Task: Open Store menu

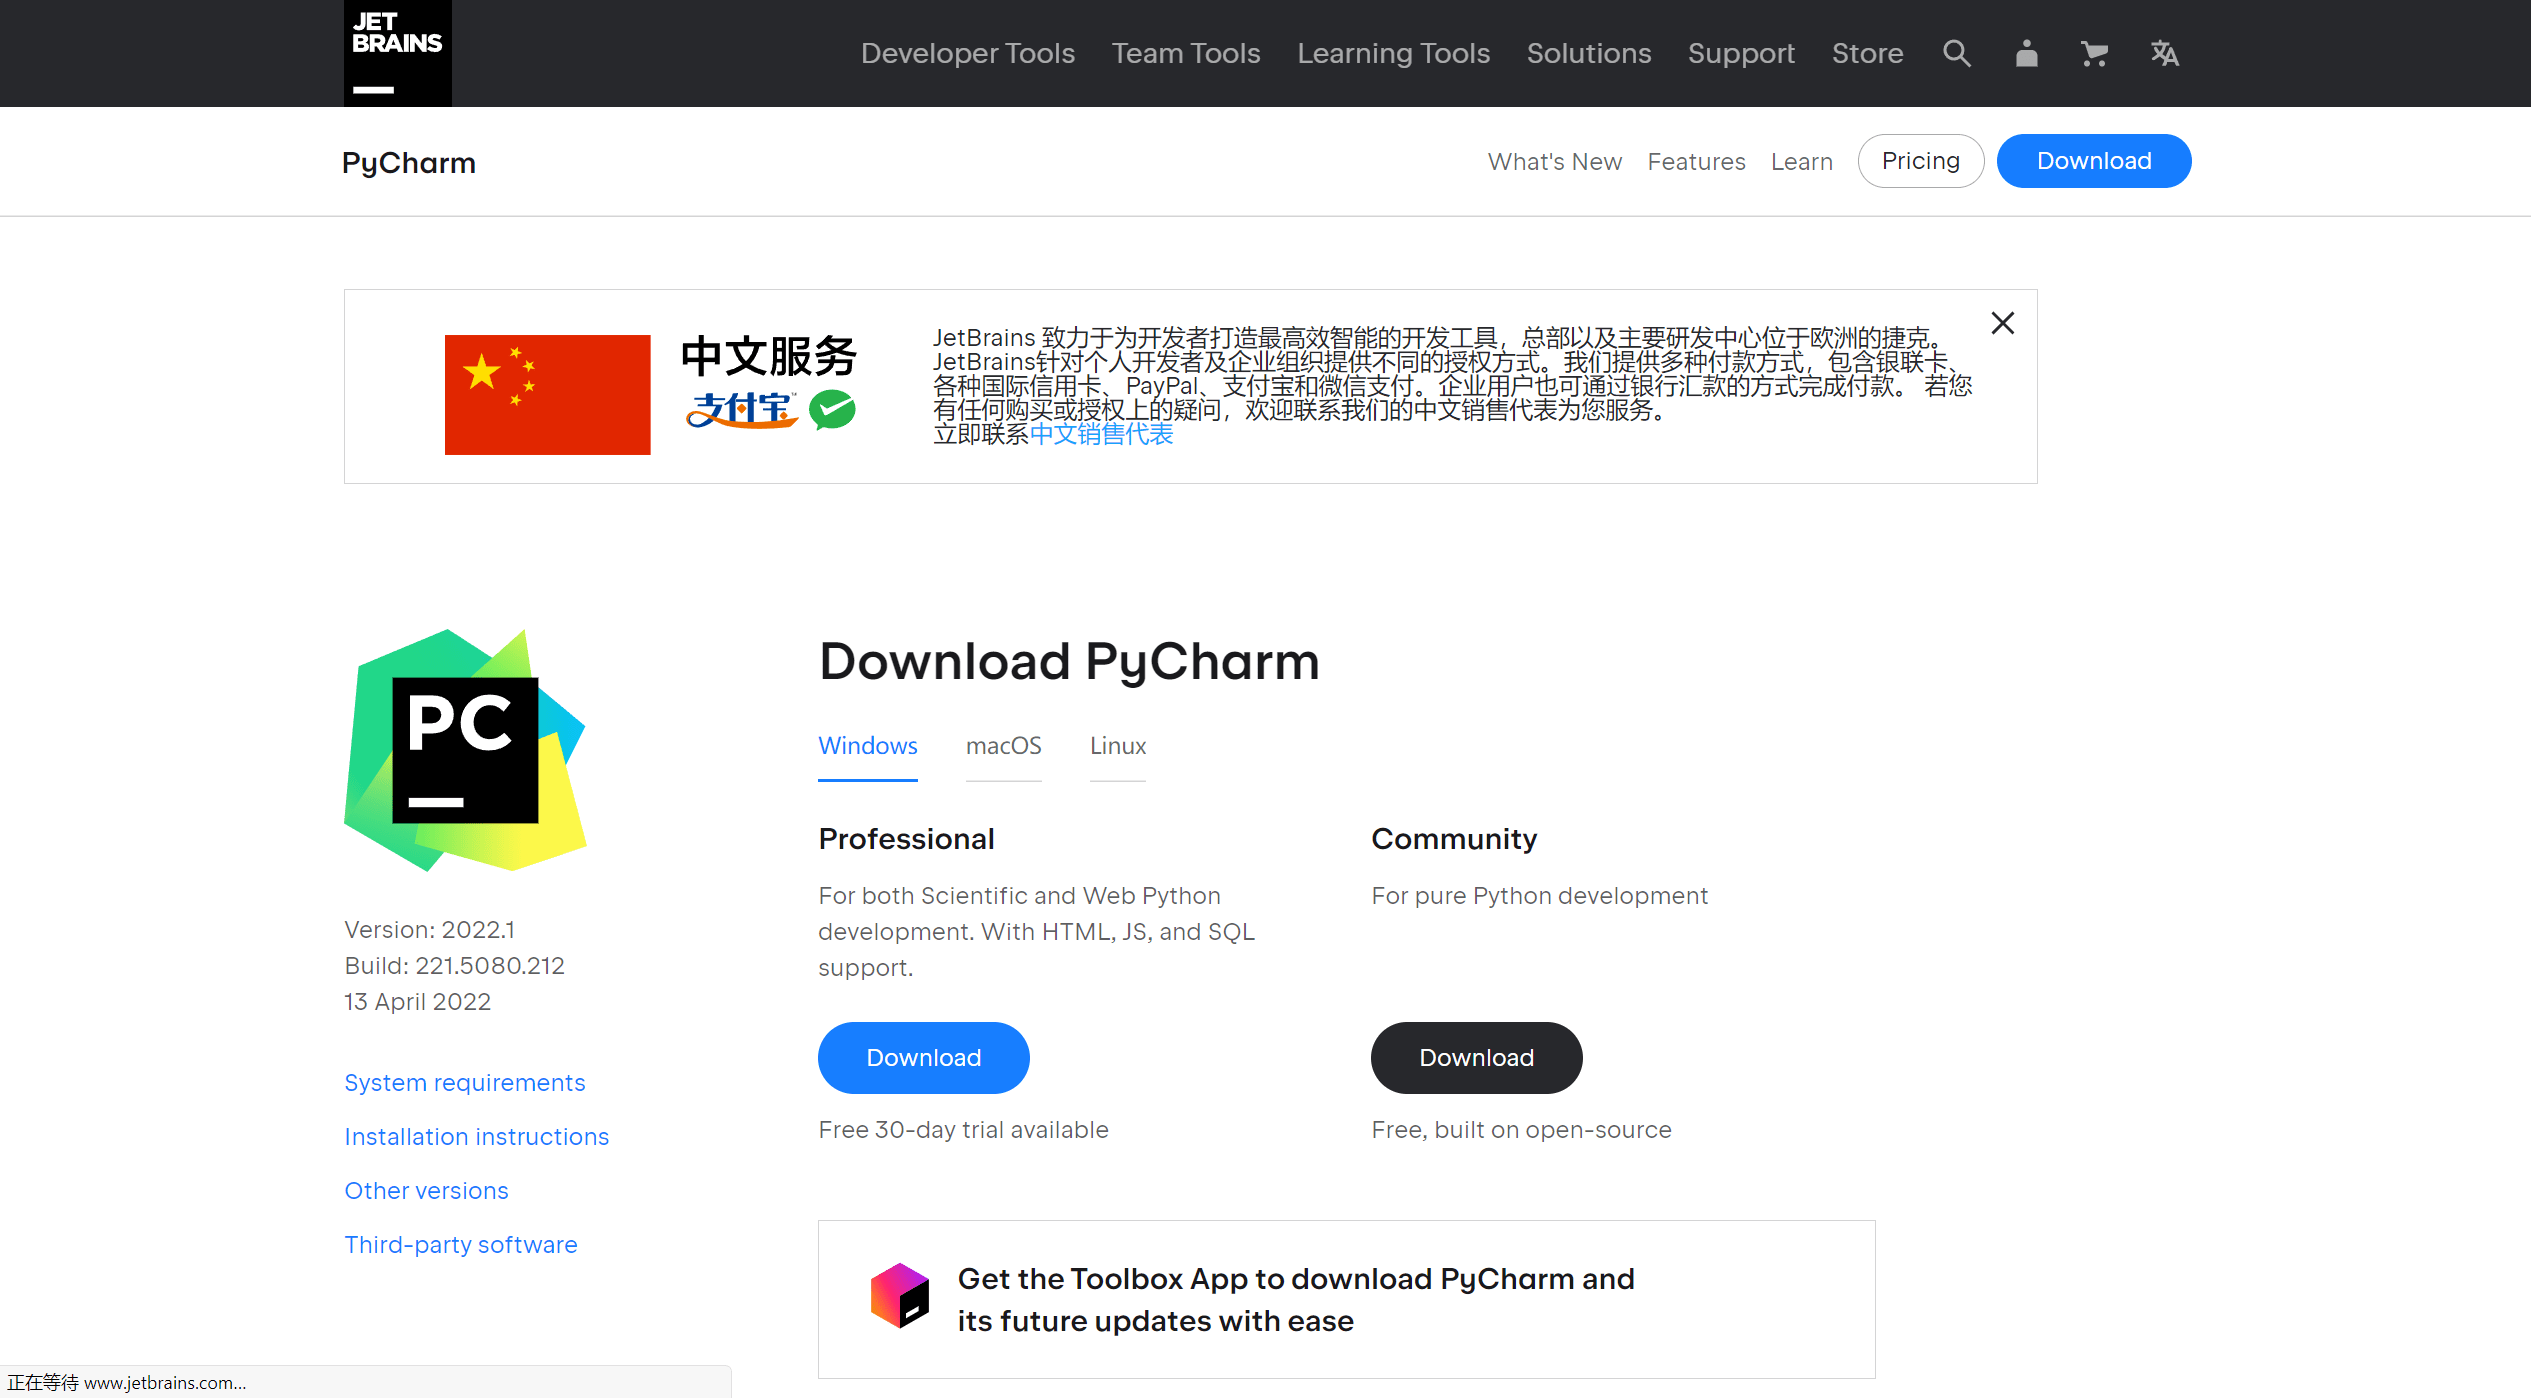Action: pos(1867,53)
